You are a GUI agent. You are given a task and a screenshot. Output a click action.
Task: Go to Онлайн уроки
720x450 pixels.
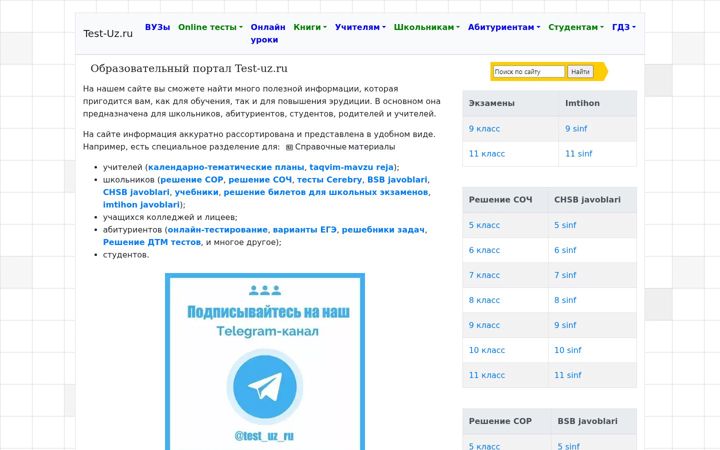(268, 34)
